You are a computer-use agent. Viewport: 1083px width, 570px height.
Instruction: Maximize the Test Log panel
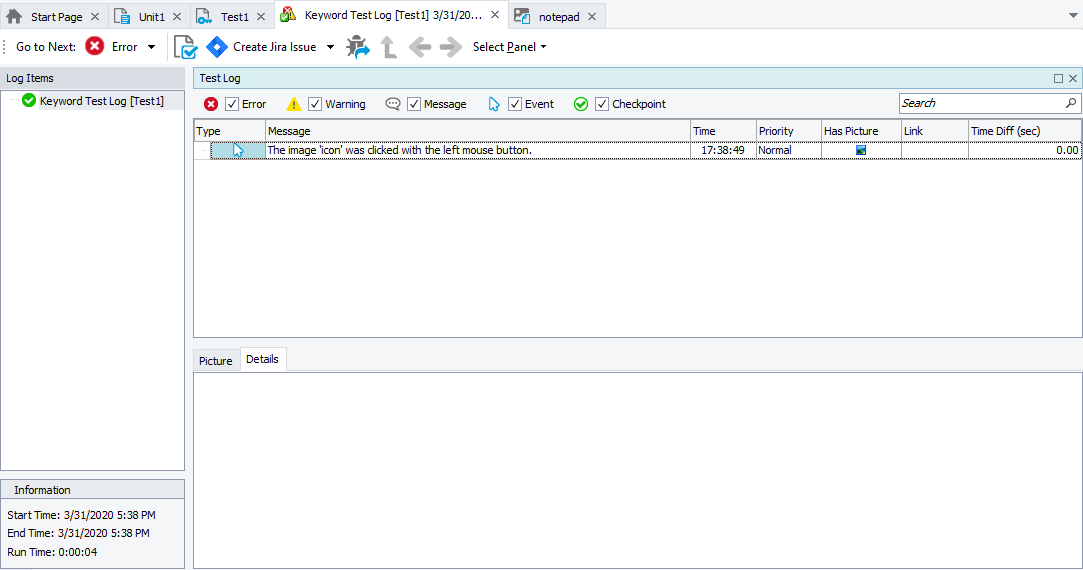[1058, 78]
